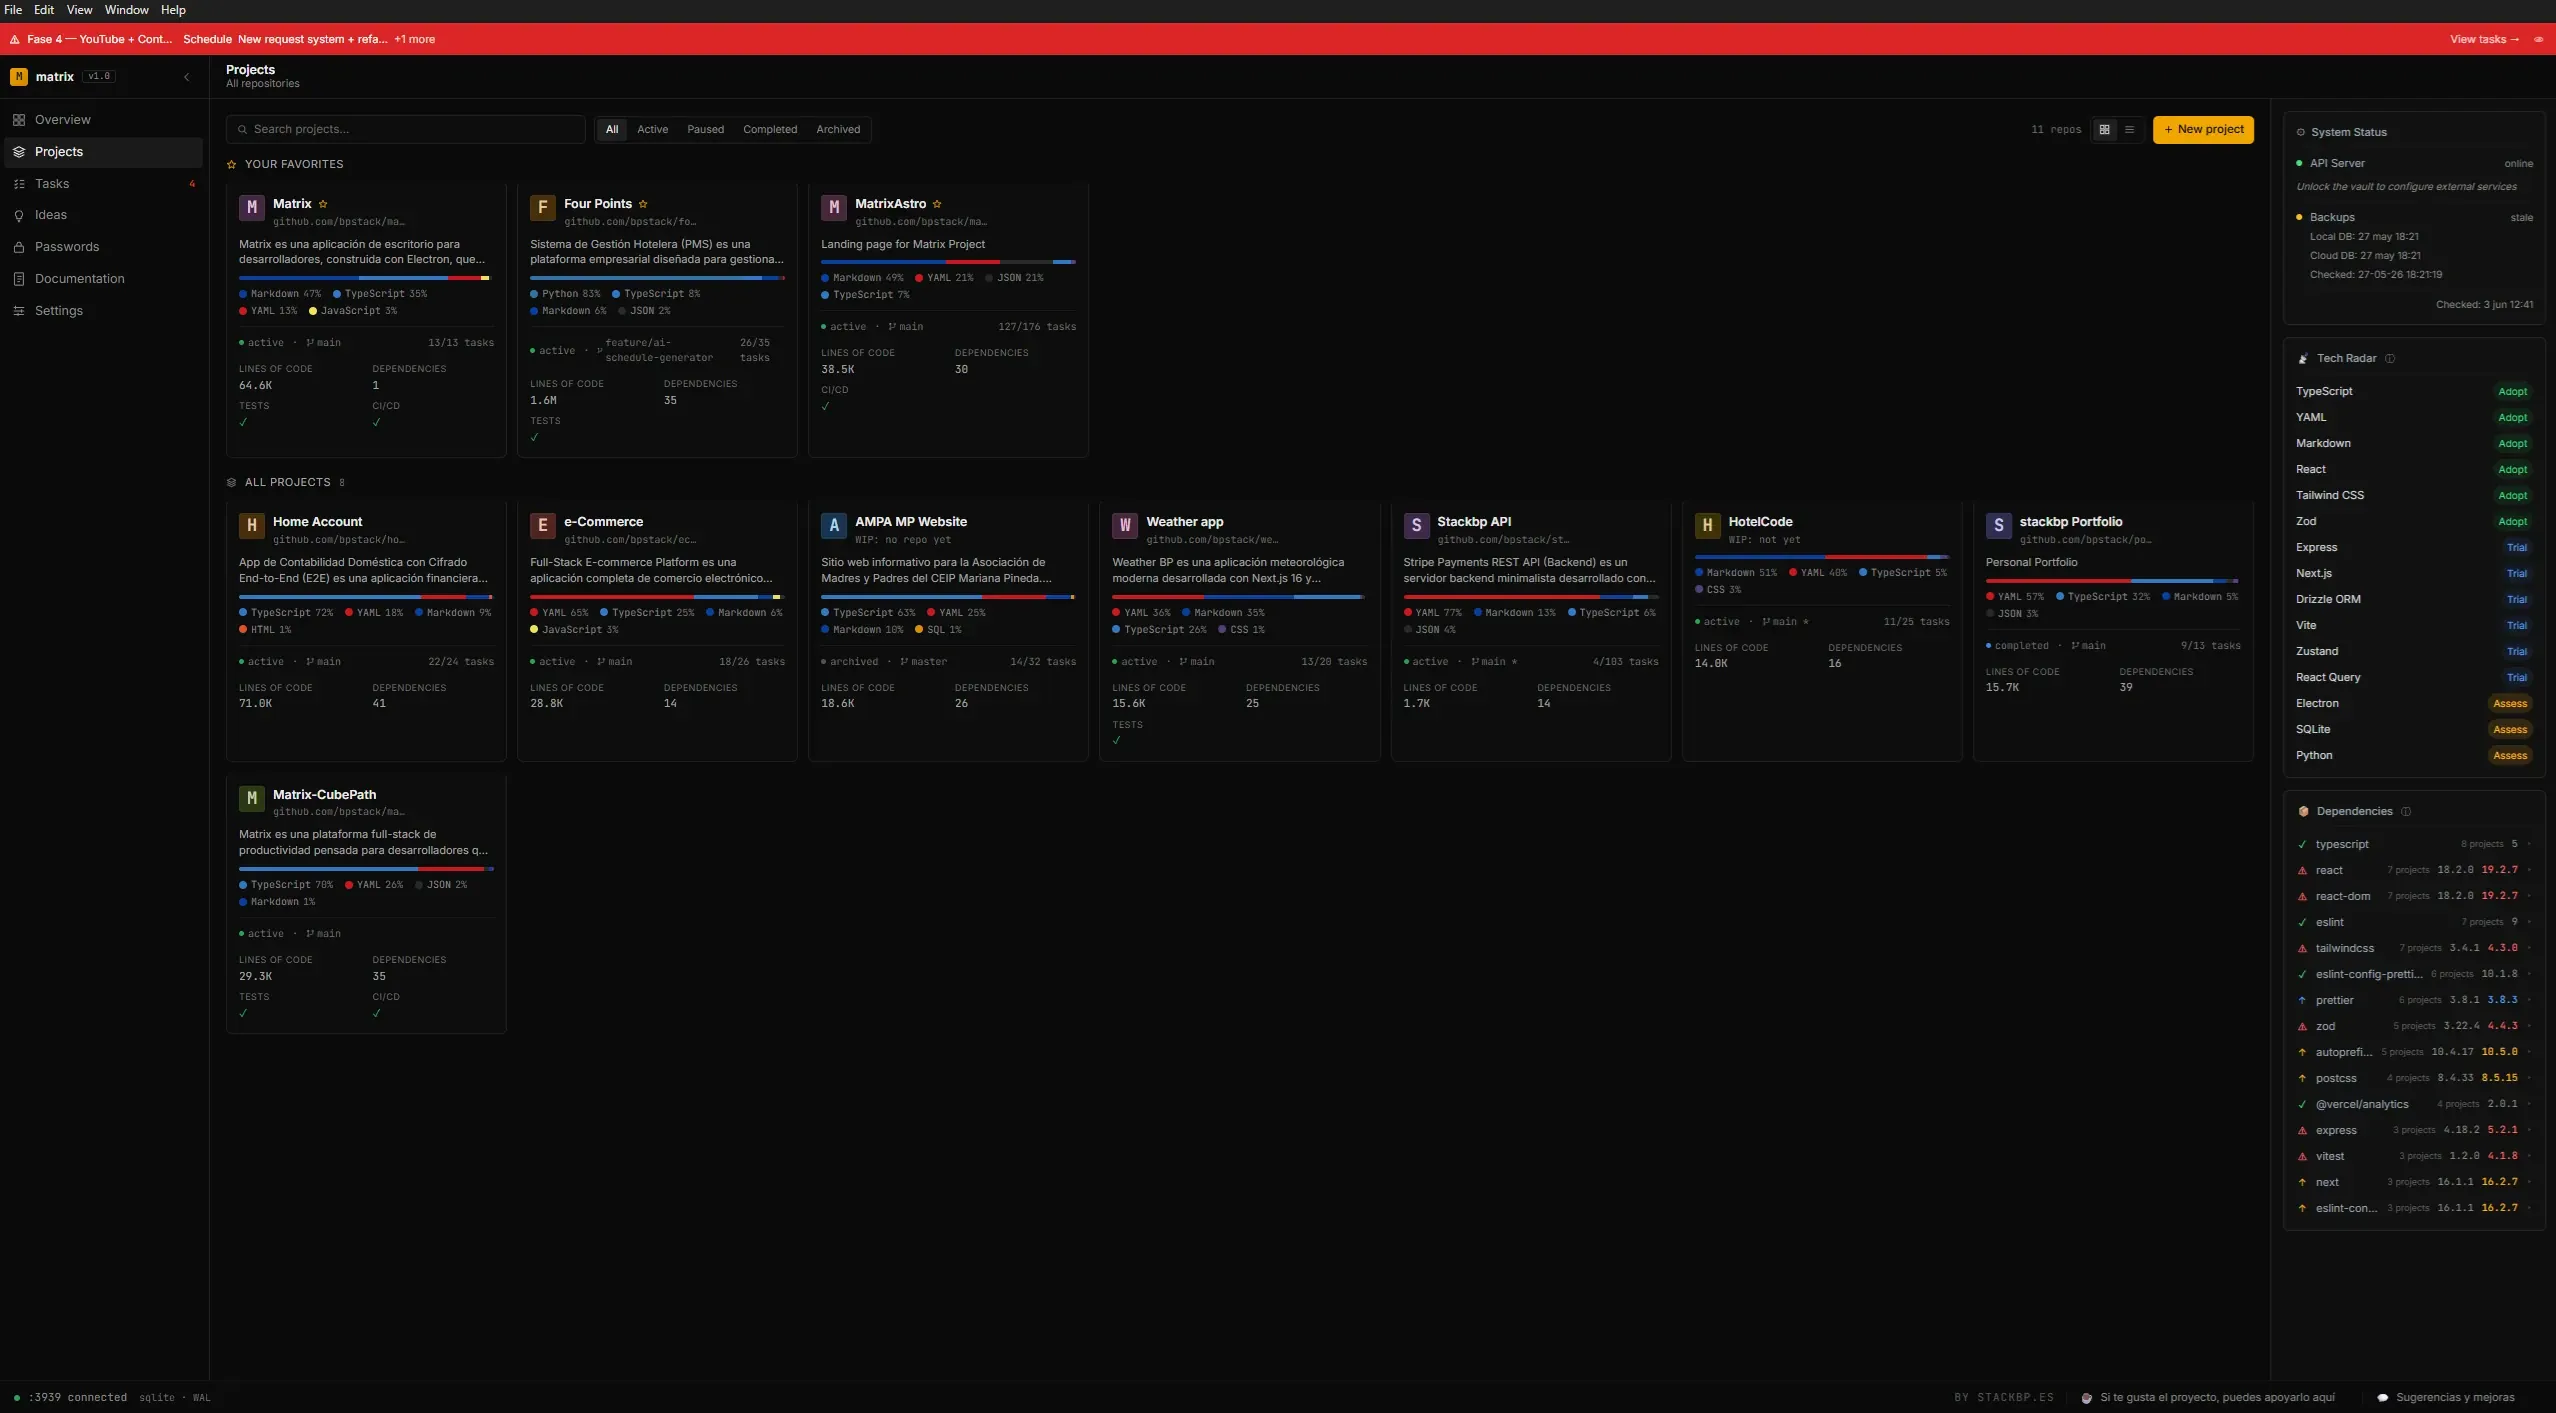Open the Matrix-CubePath project card title
Viewport: 2556px width, 1413px height.
[x=324, y=795]
